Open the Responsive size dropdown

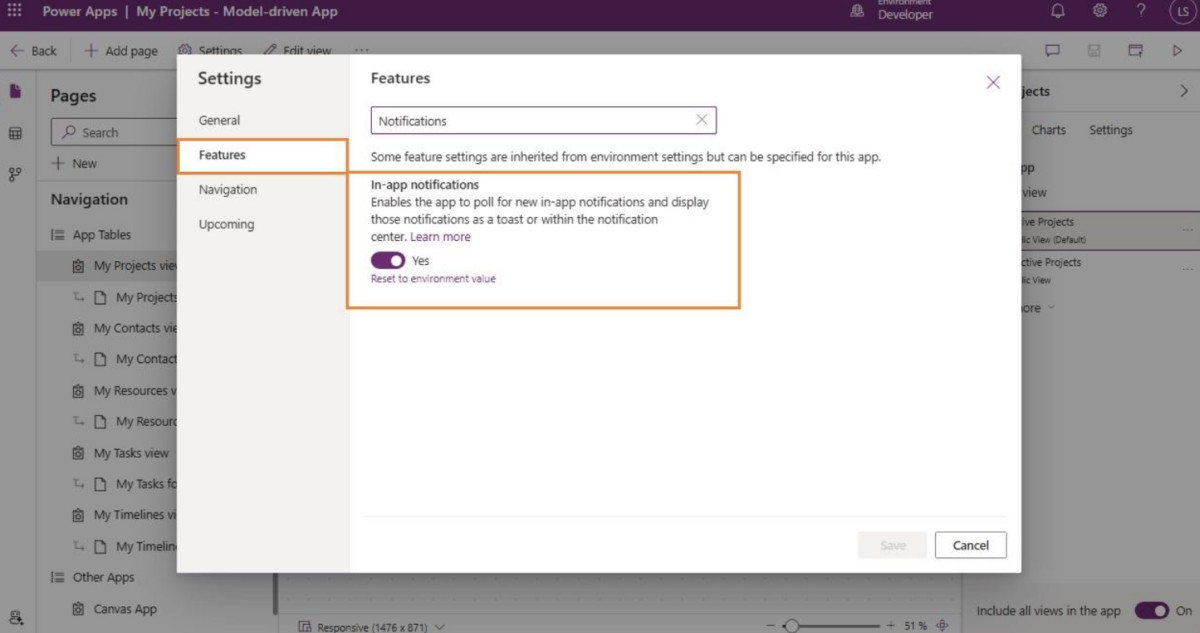[x=372, y=627]
